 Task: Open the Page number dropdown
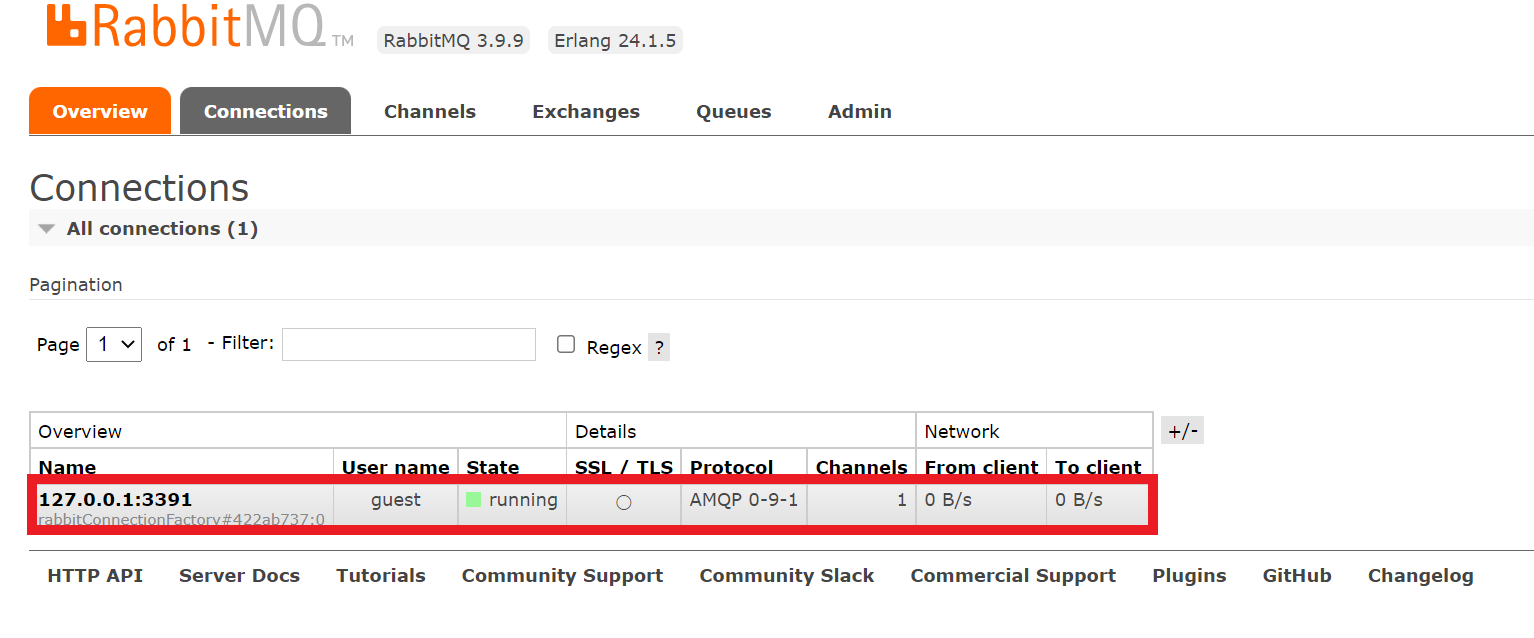(114, 344)
